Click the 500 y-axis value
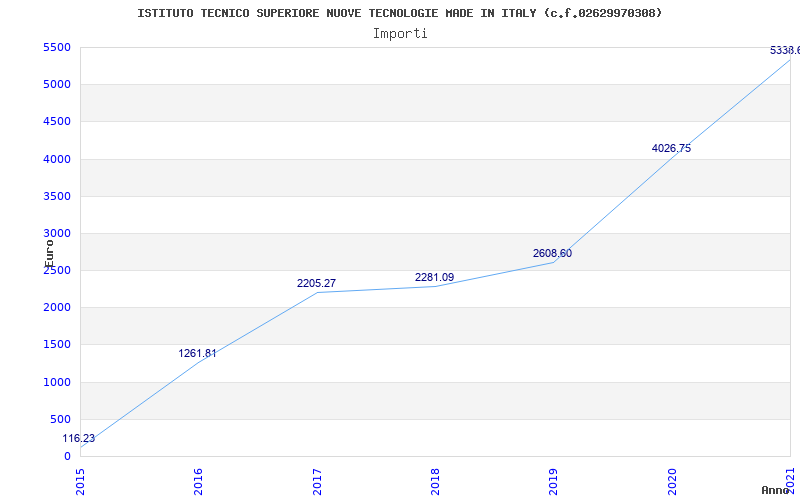Image resolution: width=800 pixels, height=500 pixels. pyautogui.click(x=61, y=419)
